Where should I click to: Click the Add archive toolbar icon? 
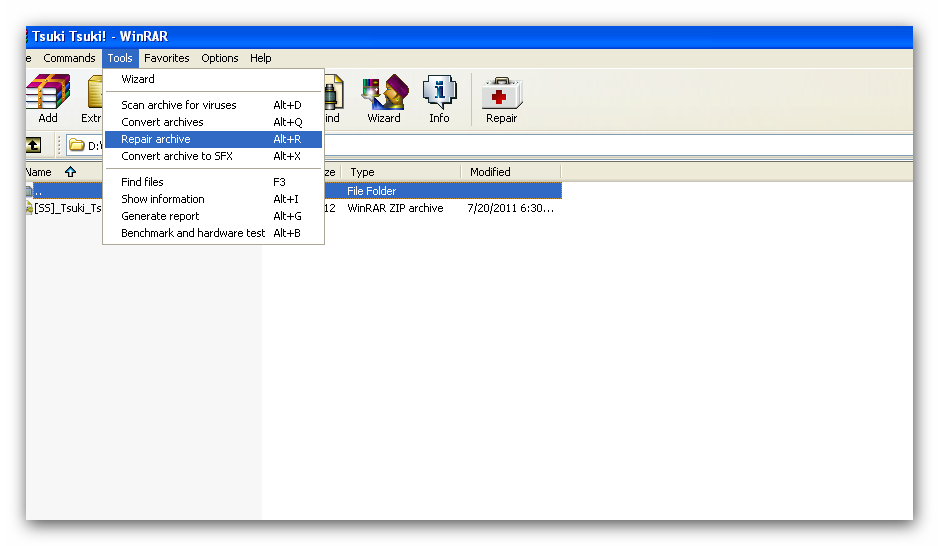pos(48,99)
